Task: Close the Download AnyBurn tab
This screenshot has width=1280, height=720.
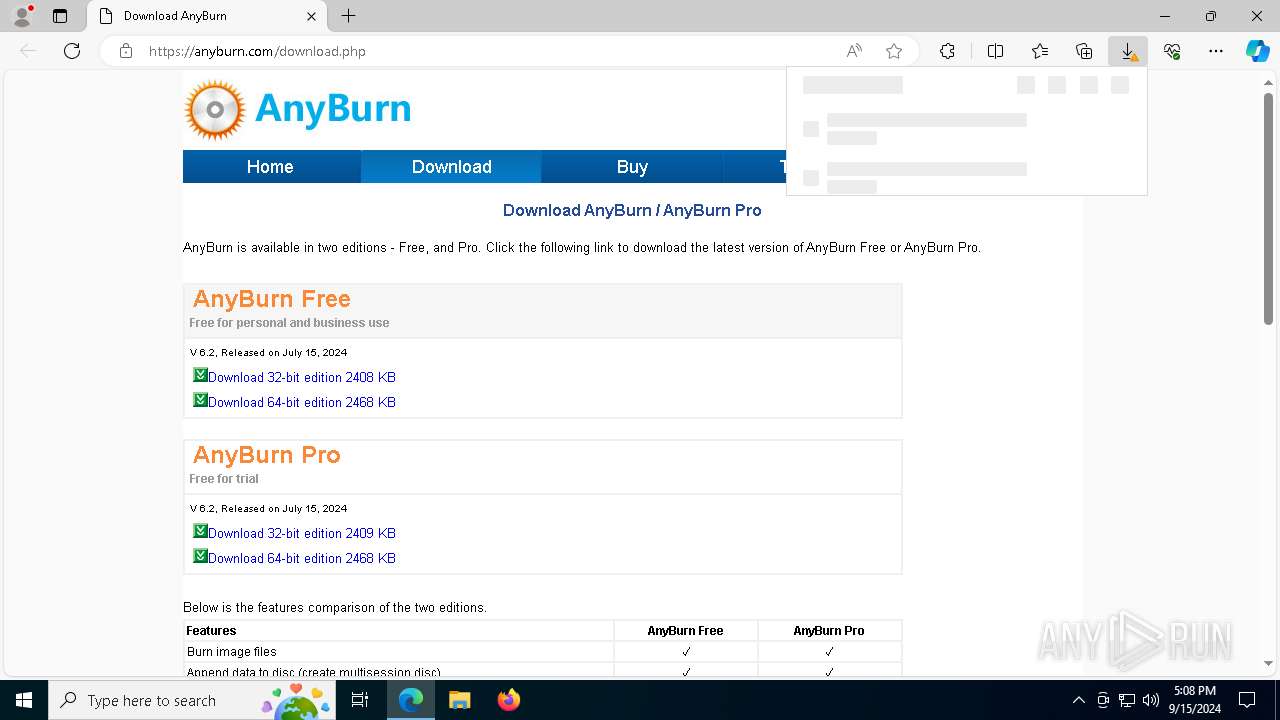Action: pos(311,16)
